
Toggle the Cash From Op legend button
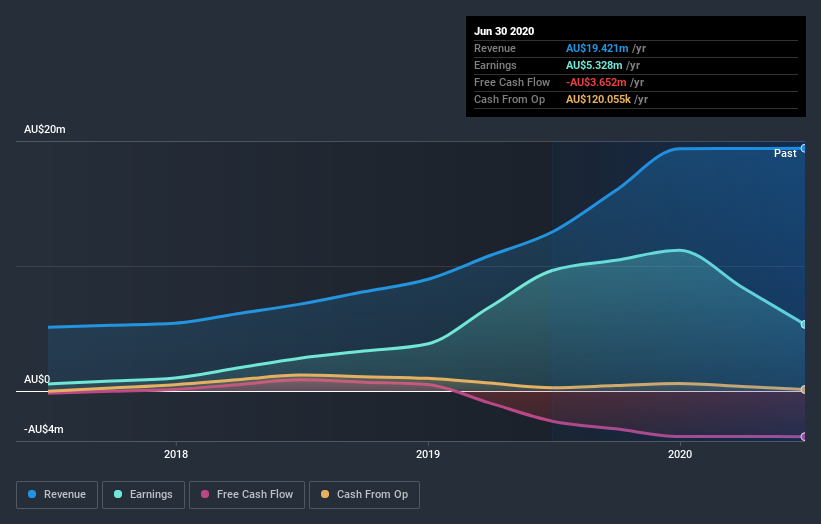tap(364, 495)
